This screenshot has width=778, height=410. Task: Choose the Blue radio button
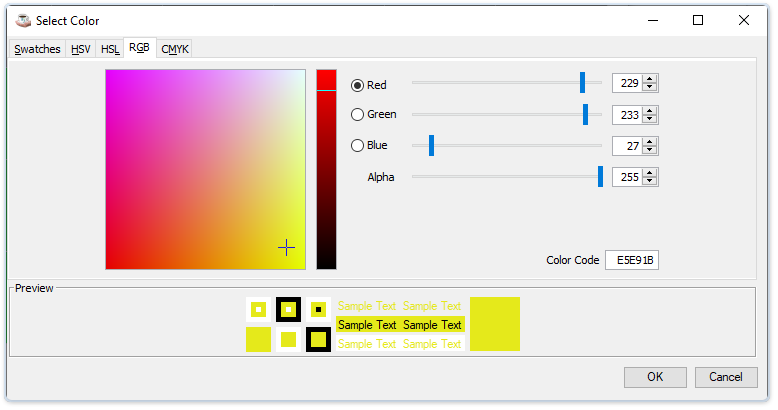pos(358,146)
